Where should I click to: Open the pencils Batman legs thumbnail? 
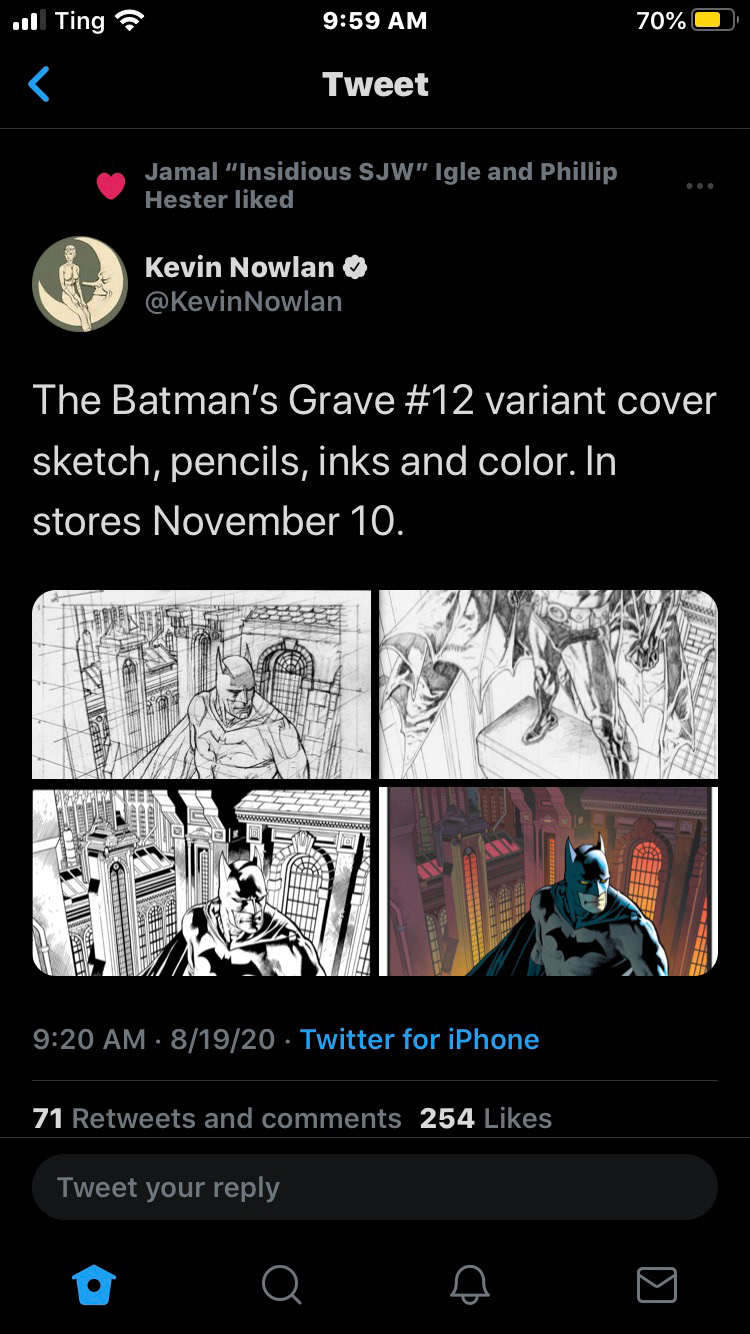point(548,684)
